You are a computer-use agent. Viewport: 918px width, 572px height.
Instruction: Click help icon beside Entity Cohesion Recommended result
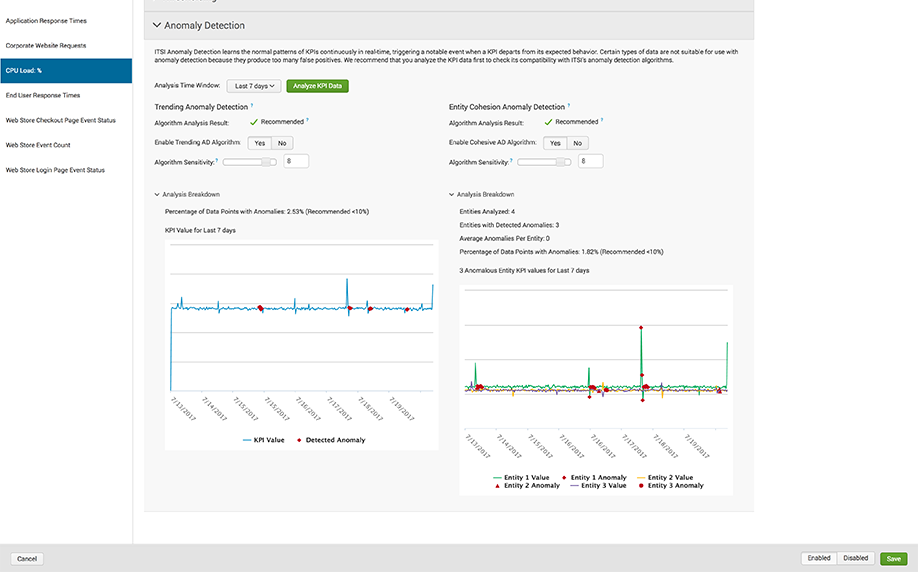tap(602, 121)
